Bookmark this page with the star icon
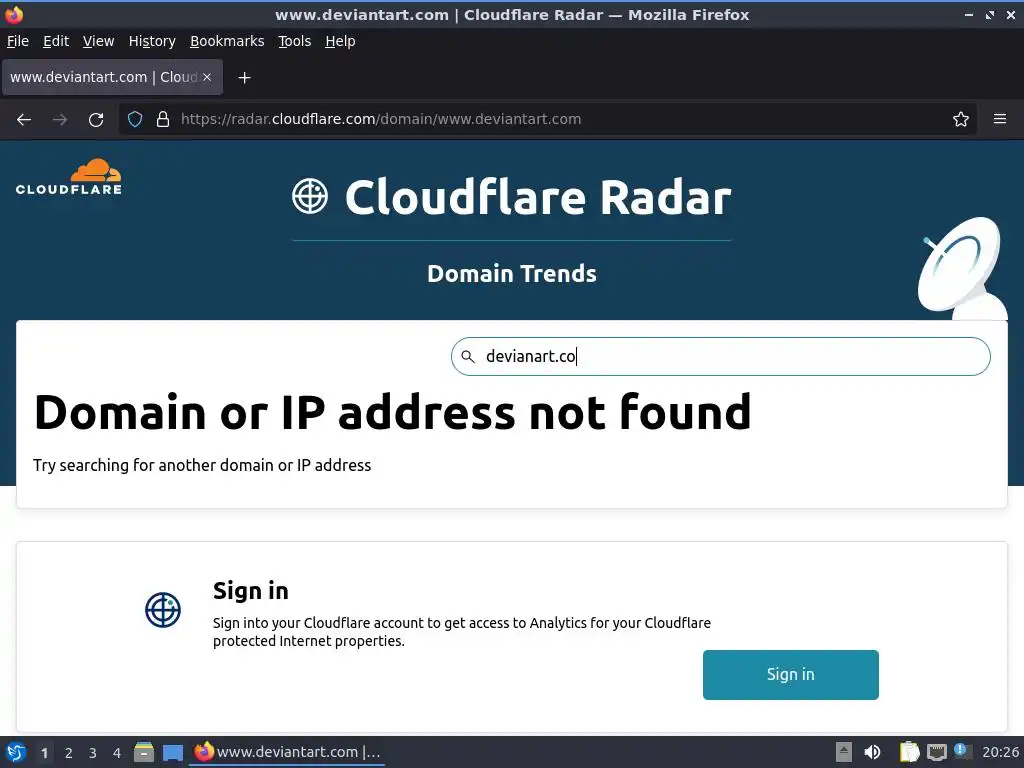 961,120
